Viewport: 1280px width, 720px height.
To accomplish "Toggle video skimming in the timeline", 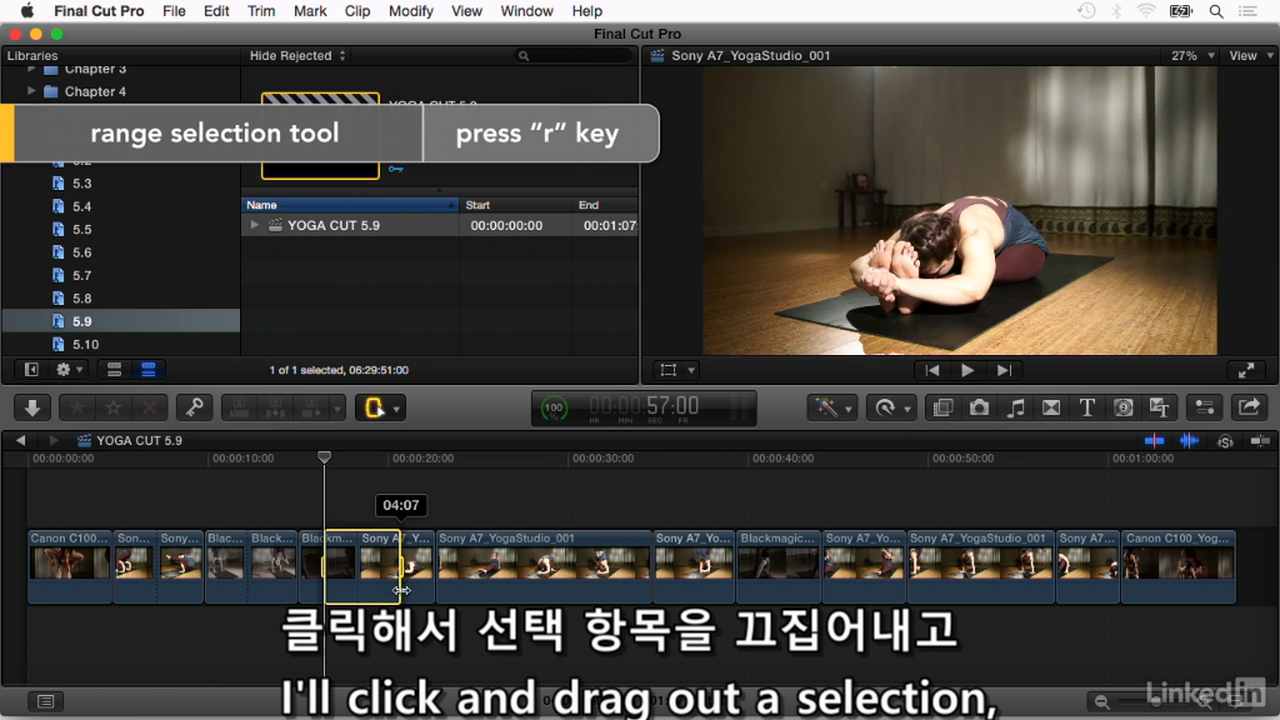I will click(x=1155, y=440).
